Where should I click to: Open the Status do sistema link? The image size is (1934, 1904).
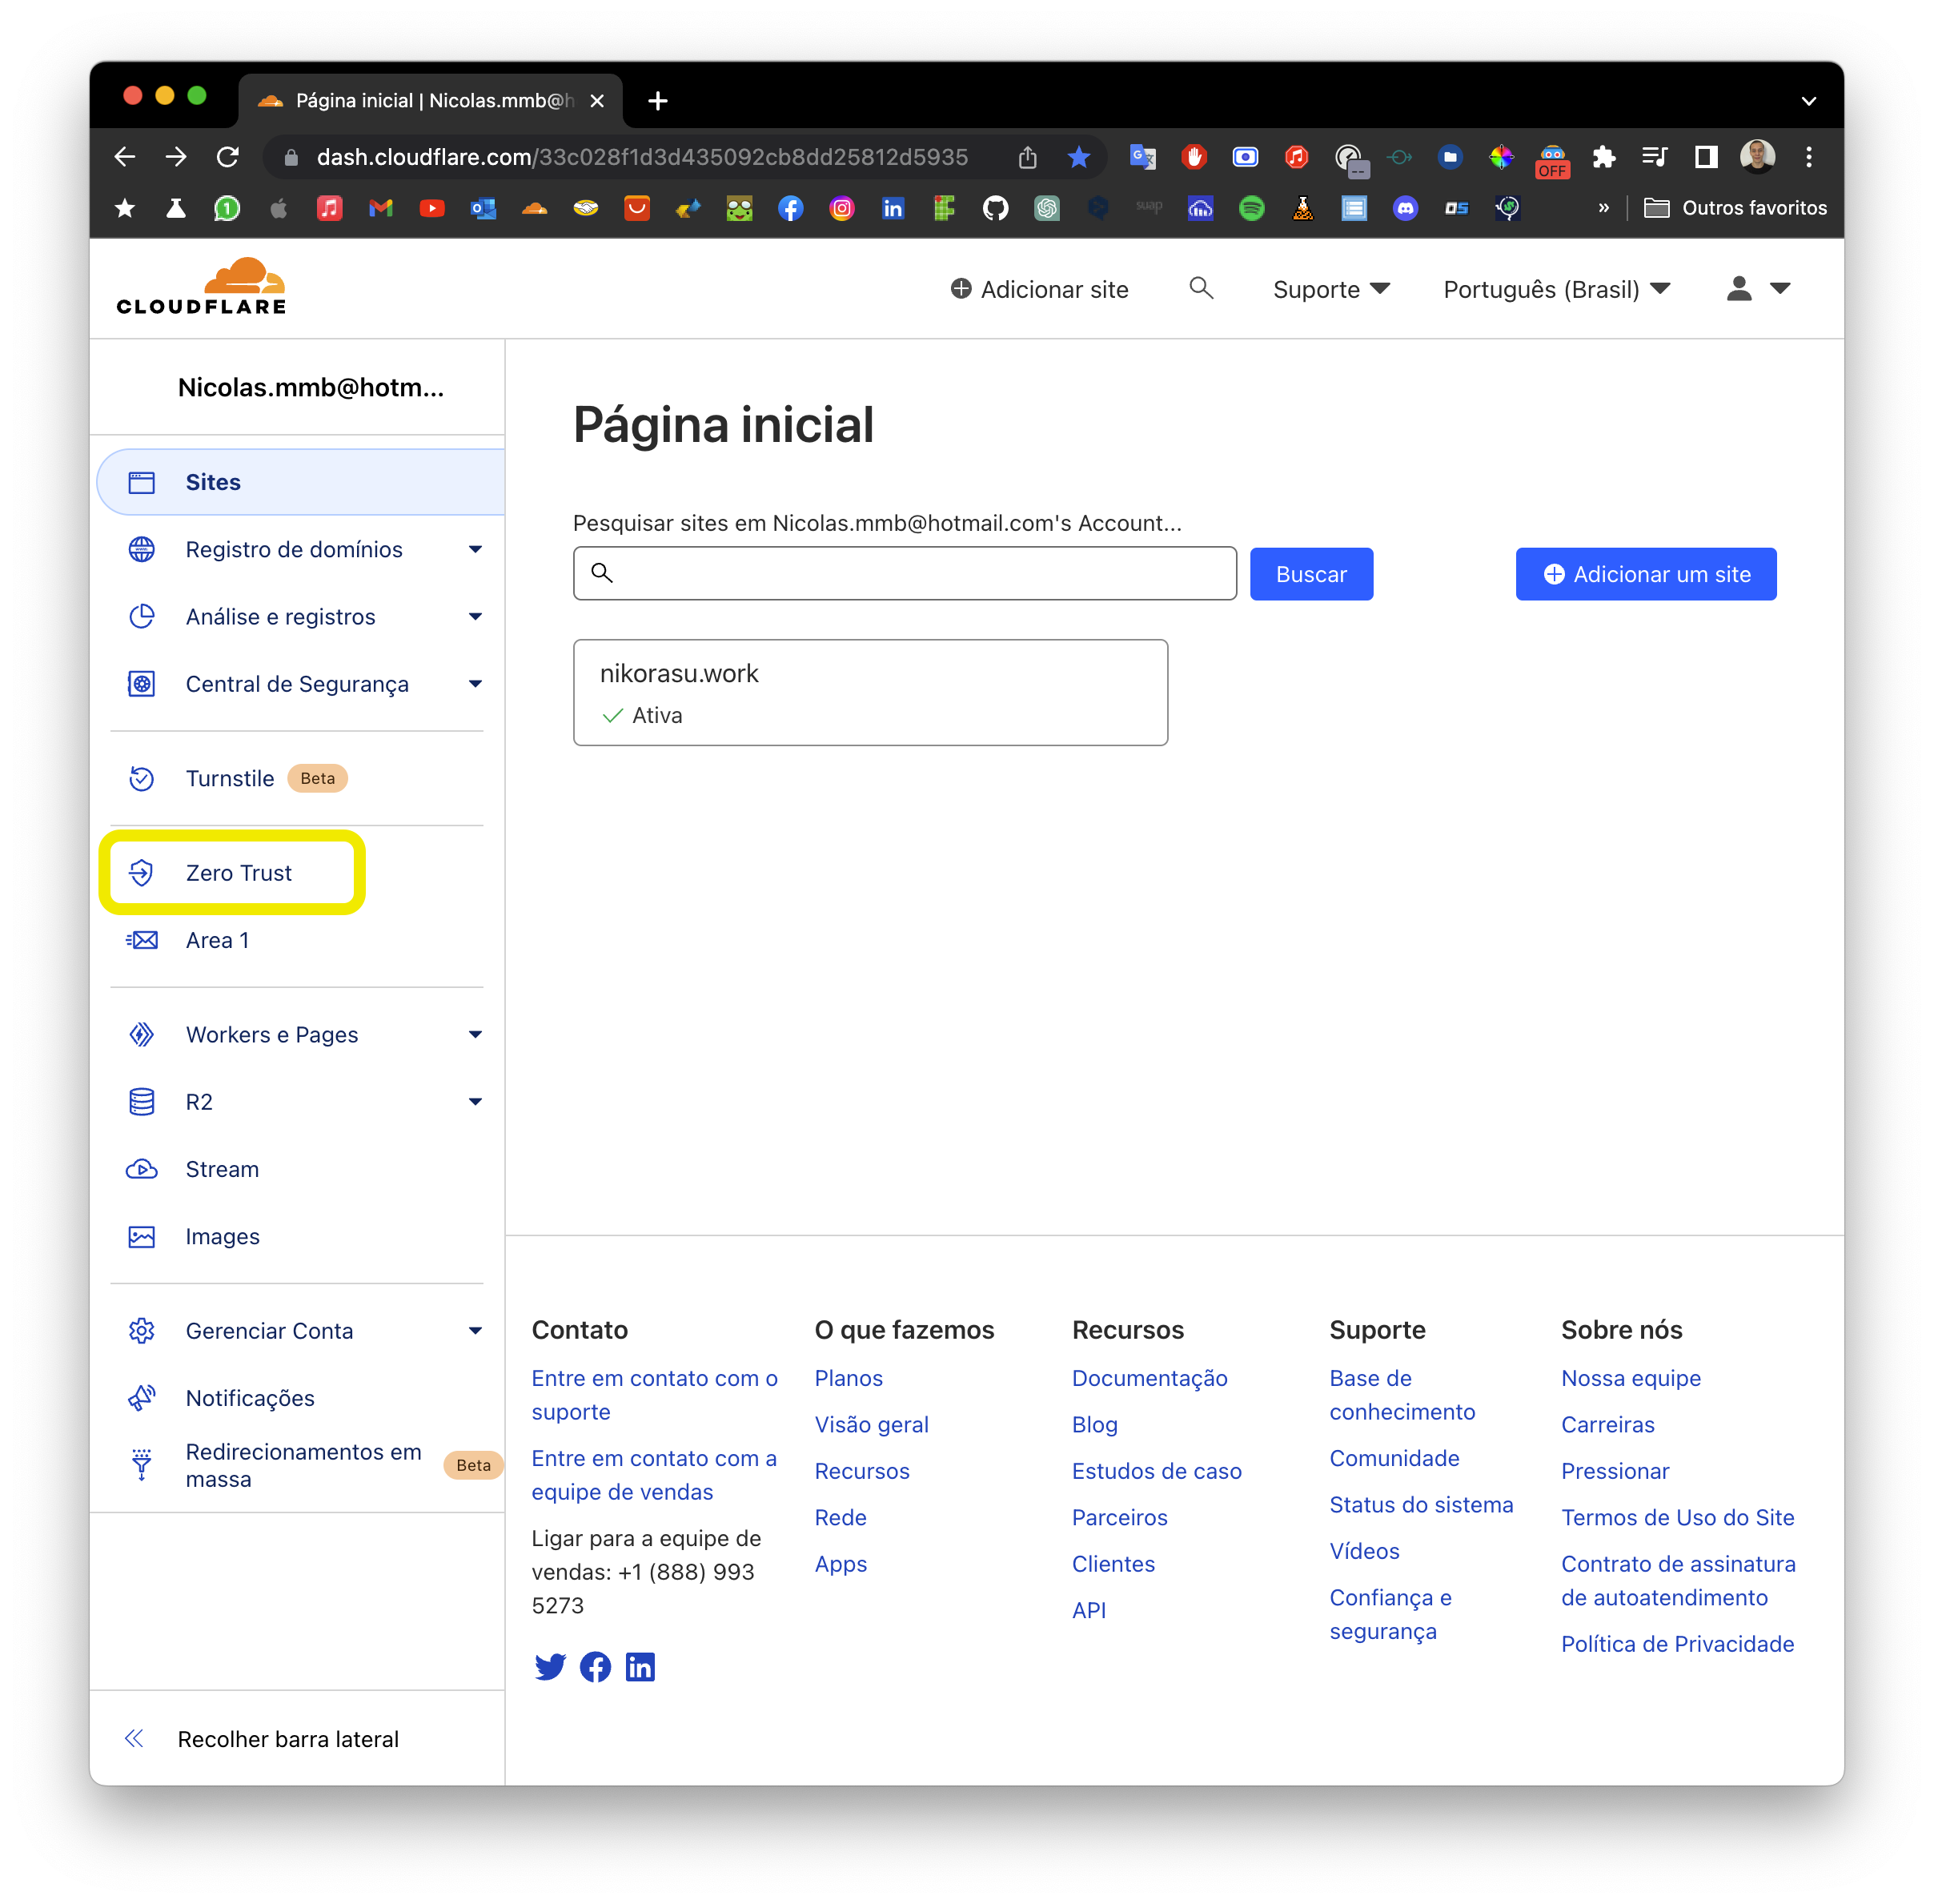point(1421,1504)
